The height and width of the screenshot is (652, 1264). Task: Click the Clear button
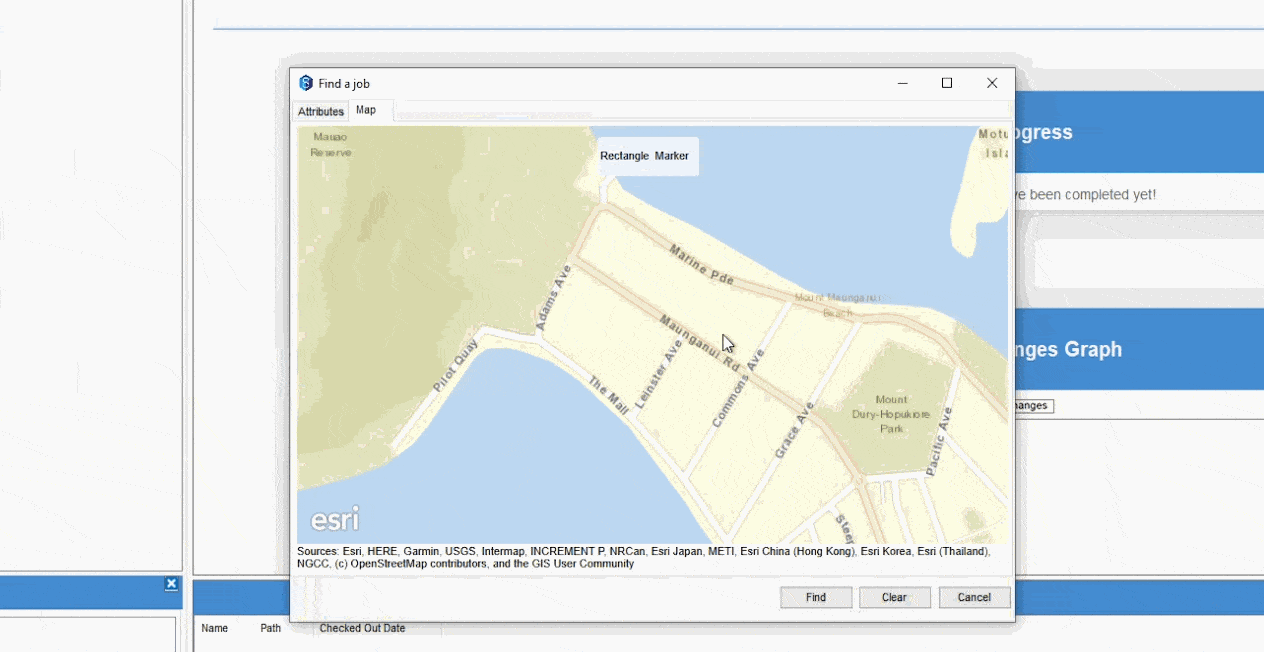point(894,597)
